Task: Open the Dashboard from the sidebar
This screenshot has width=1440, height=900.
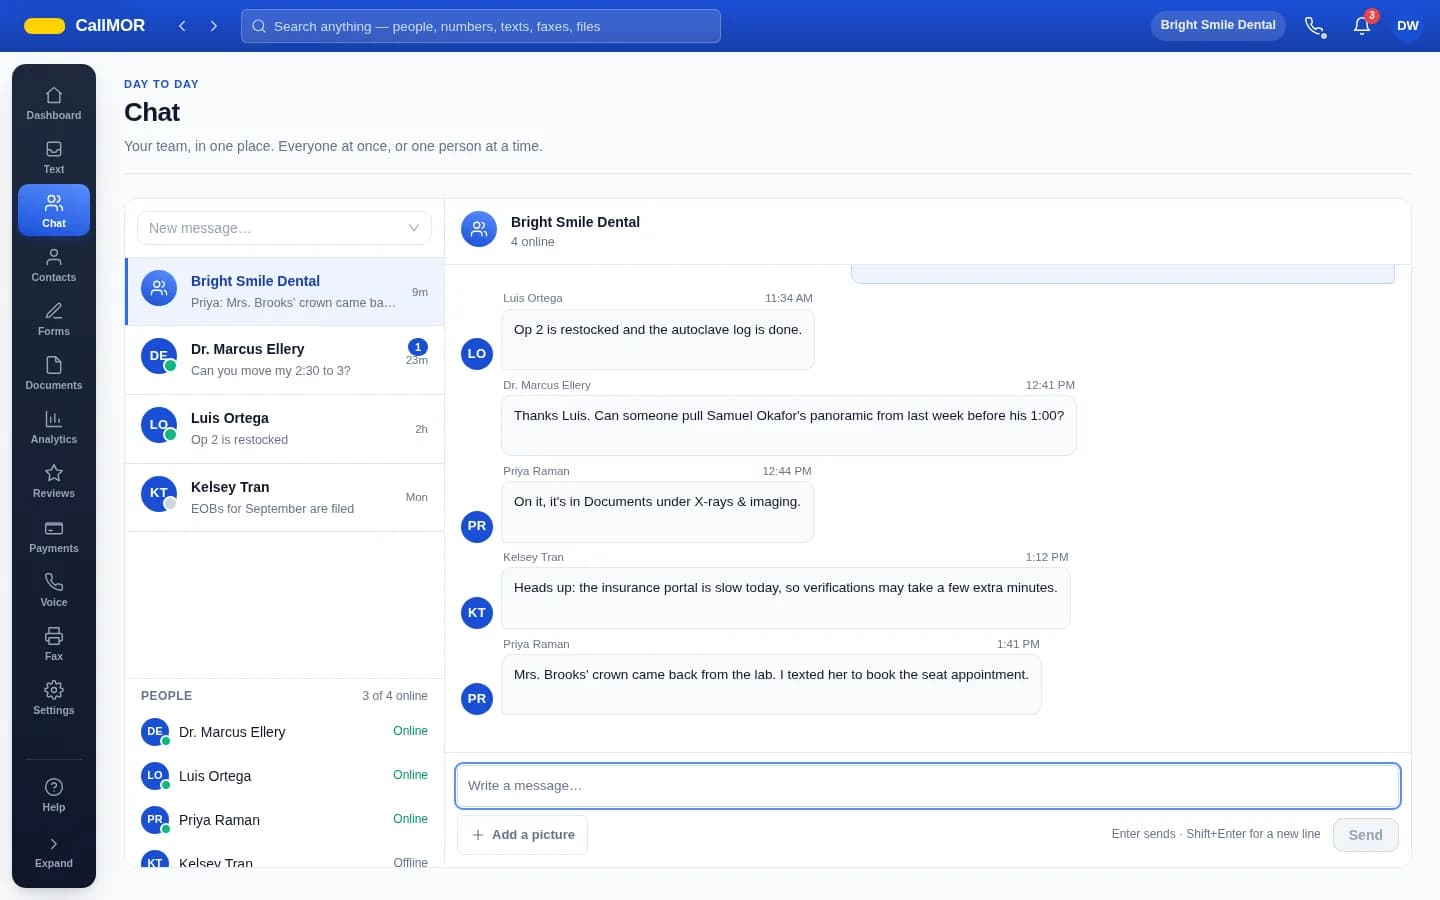Action: pos(54,103)
